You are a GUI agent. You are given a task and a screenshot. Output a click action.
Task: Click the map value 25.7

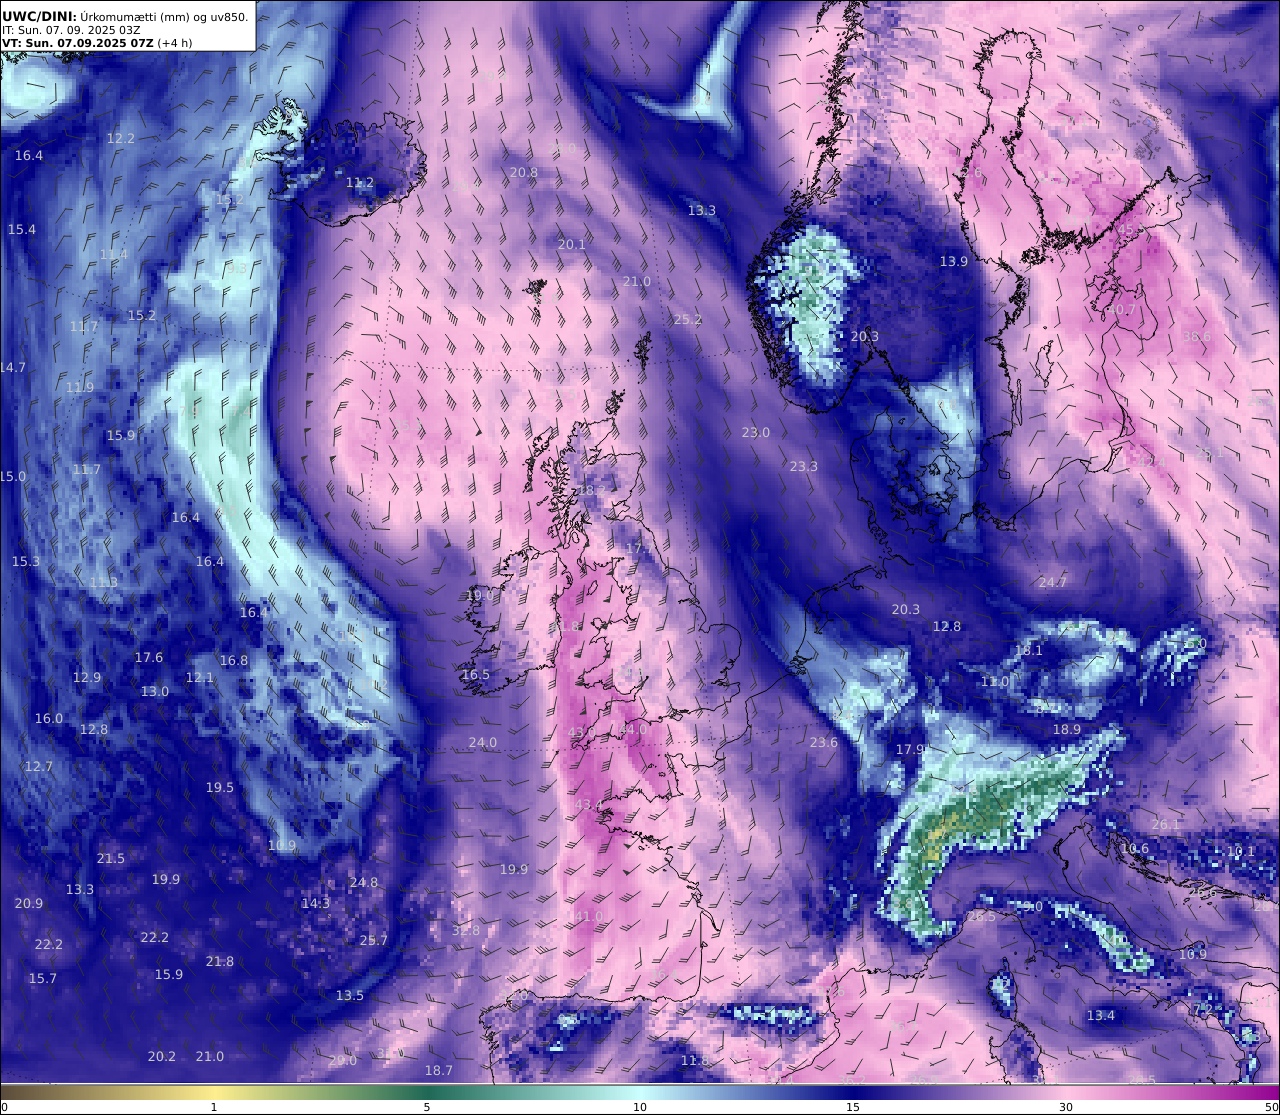[x=374, y=941]
